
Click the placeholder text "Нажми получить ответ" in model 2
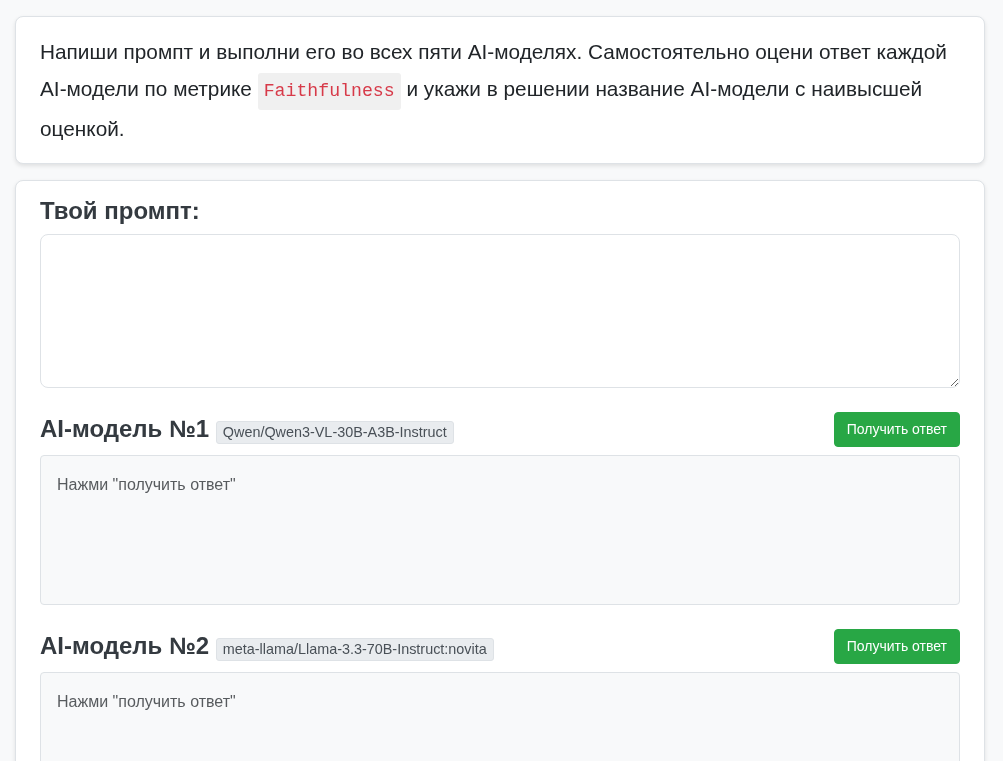tap(146, 701)
